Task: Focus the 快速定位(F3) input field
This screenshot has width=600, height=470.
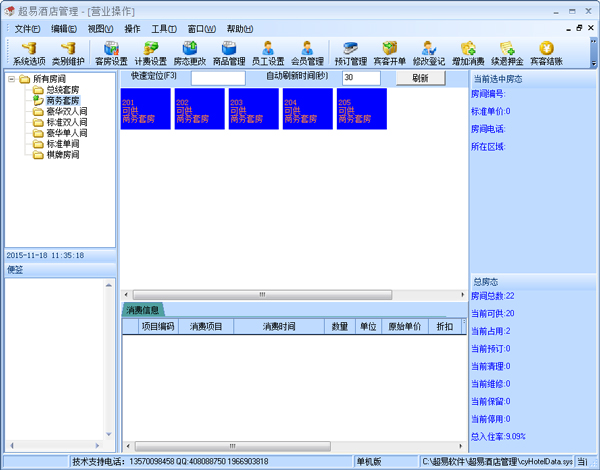Action: coord(218,78)
